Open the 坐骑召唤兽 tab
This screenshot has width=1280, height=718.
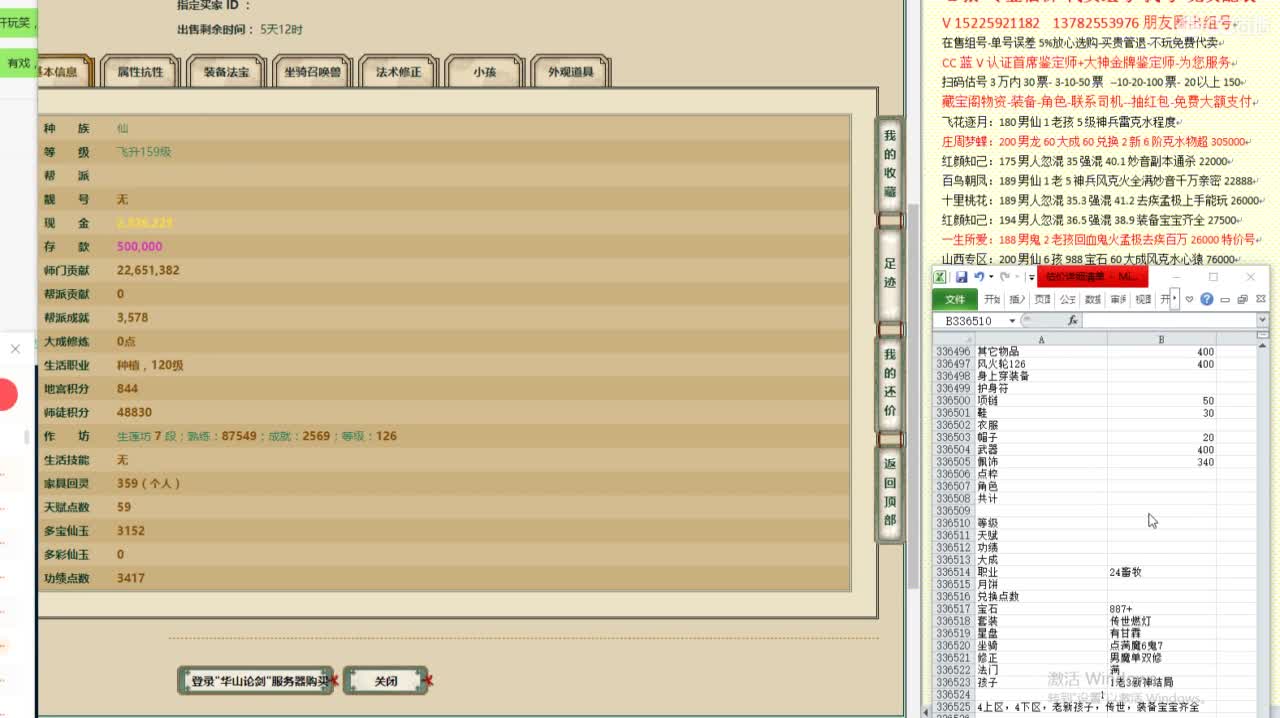[x=311, y=72]
